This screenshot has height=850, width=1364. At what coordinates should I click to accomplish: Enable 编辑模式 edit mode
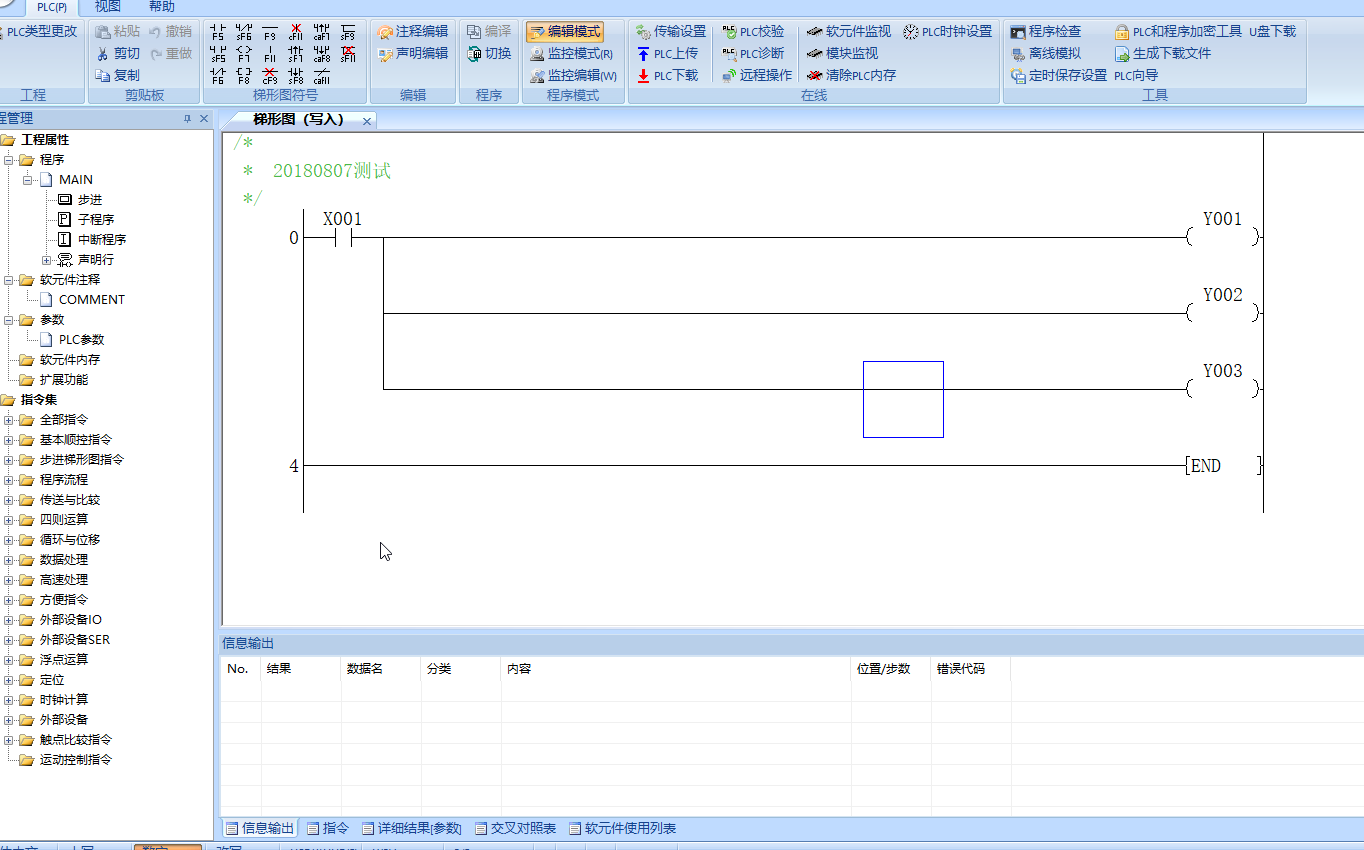(565, 32)
